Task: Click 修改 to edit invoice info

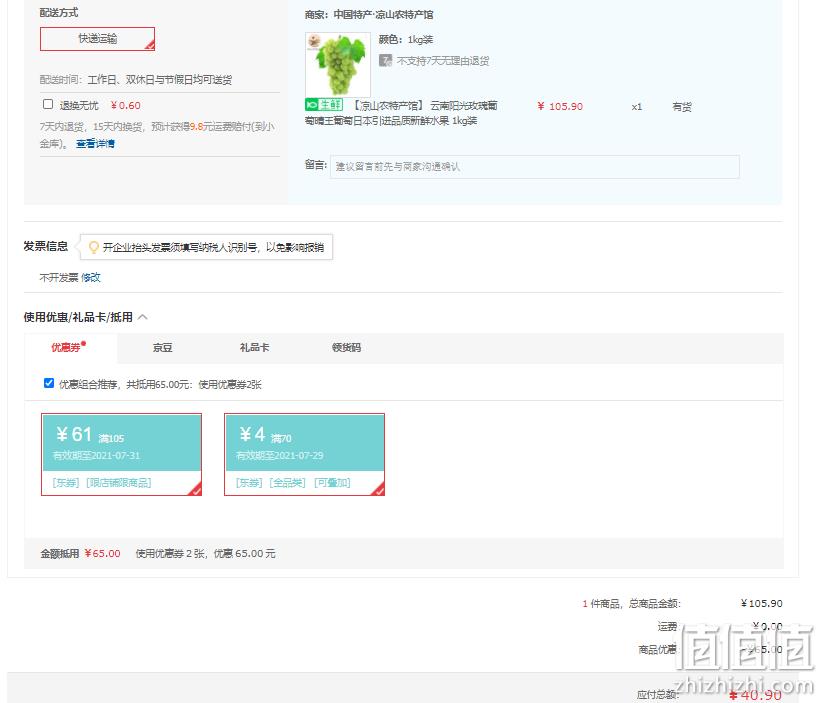Action: coord(91,277)
